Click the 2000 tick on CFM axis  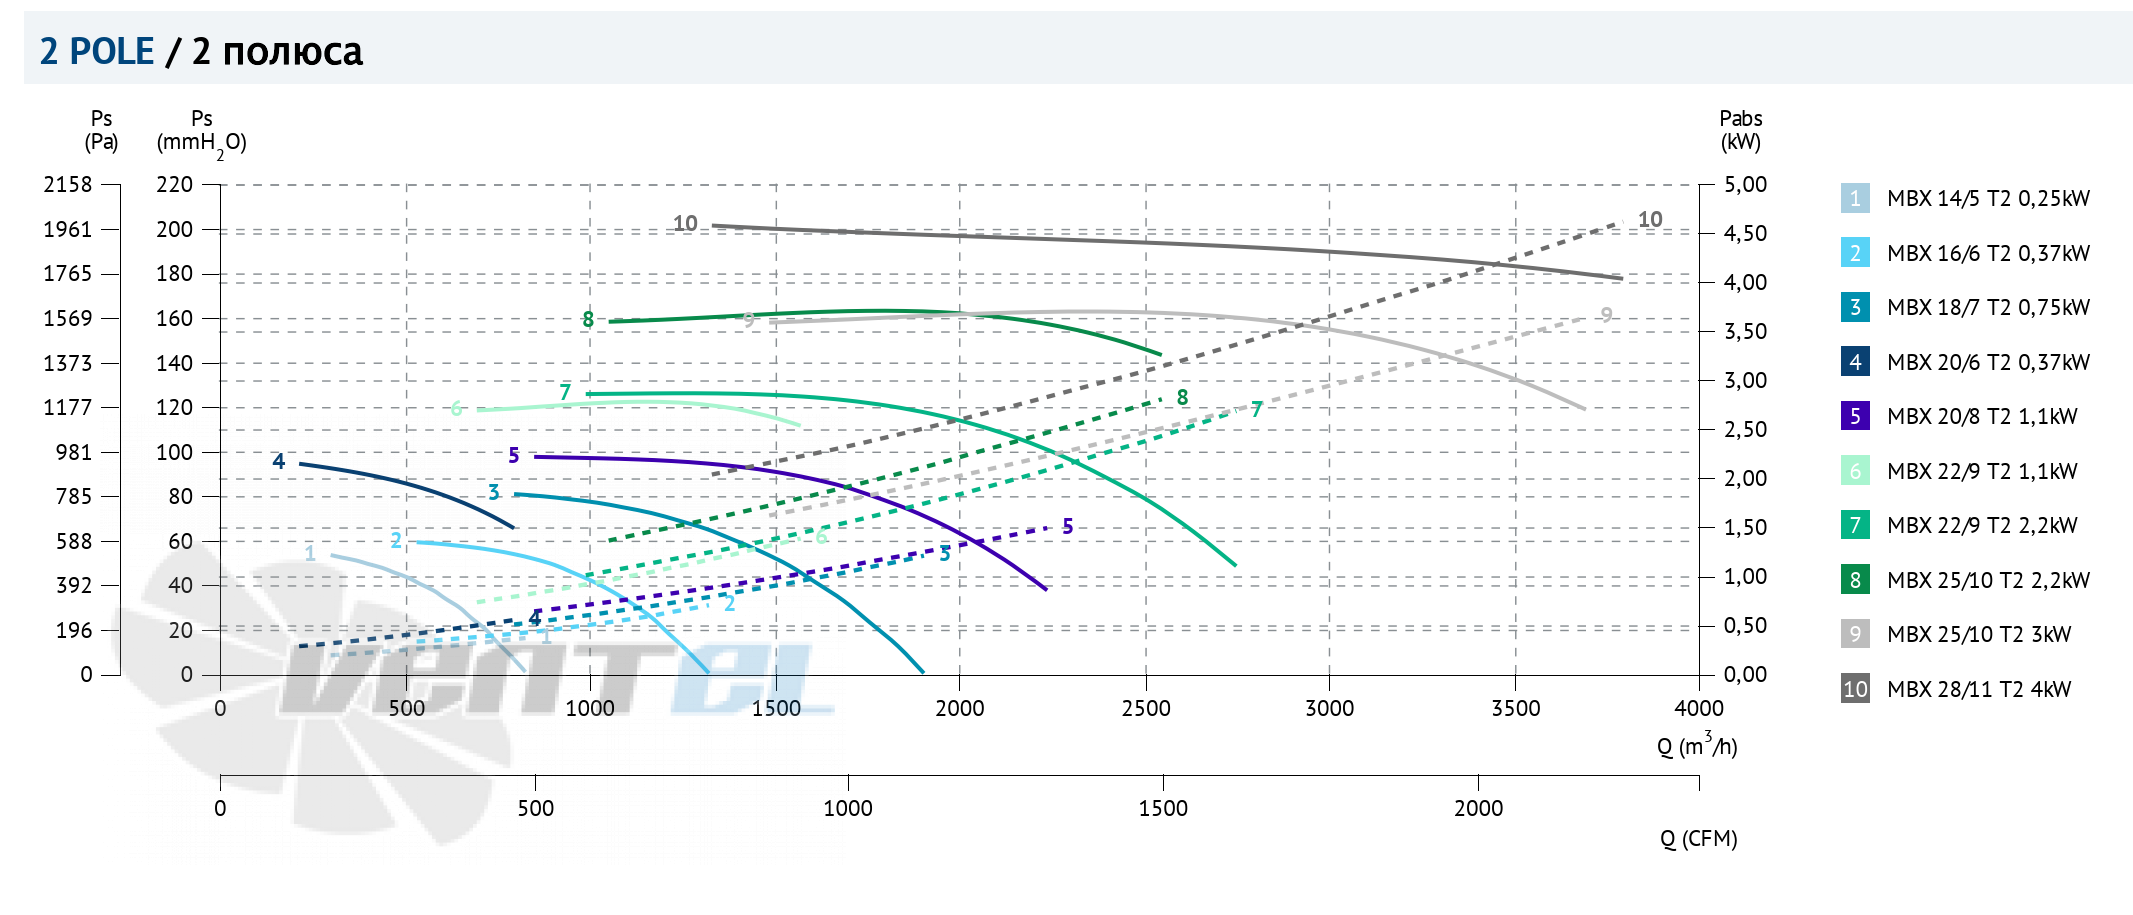1478,808
